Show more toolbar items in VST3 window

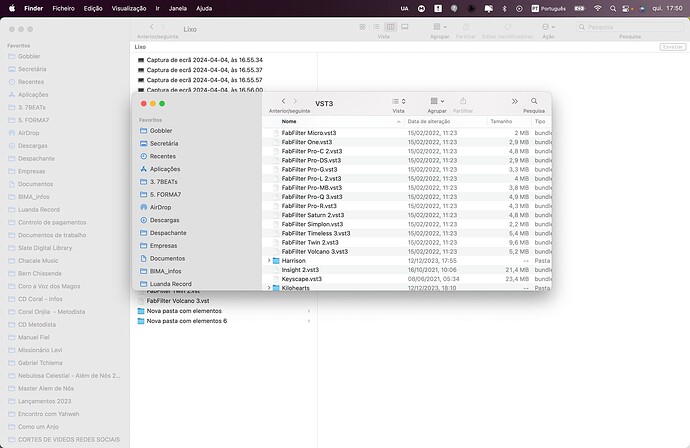[x=514, y=101]
